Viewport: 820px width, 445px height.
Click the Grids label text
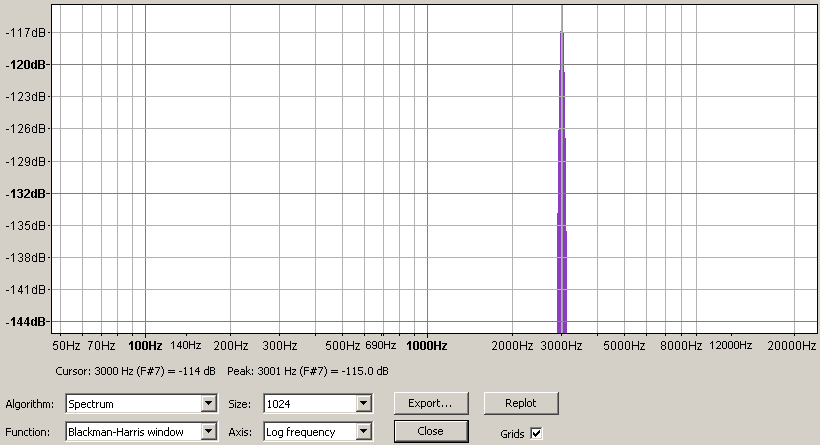point(512,434)
